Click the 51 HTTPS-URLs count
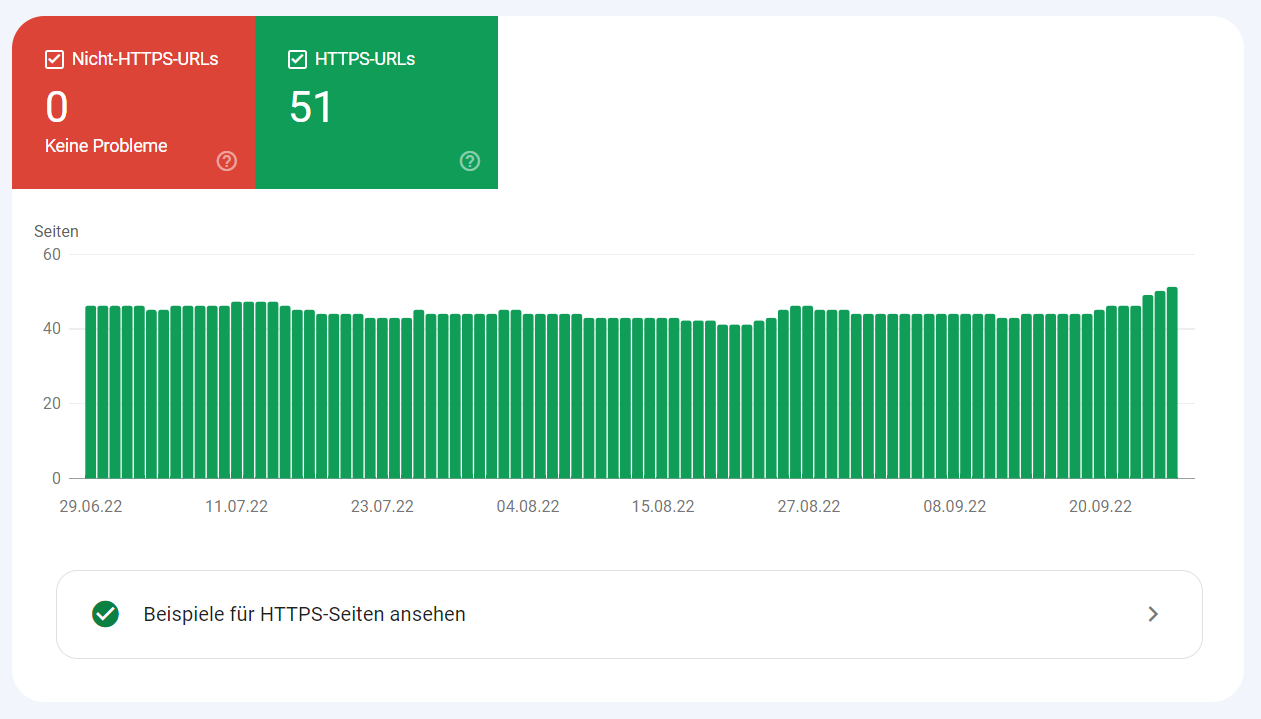The height and width of the screenshot is (719, 1261). click(x=311, y=106)
